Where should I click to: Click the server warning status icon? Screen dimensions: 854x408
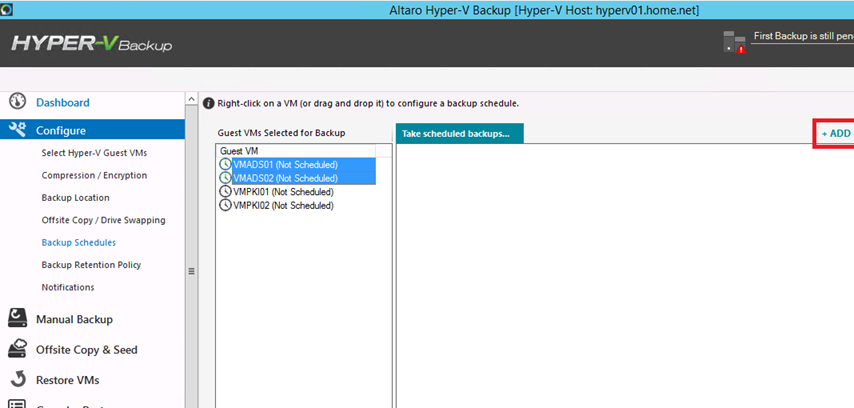[734, 42]
